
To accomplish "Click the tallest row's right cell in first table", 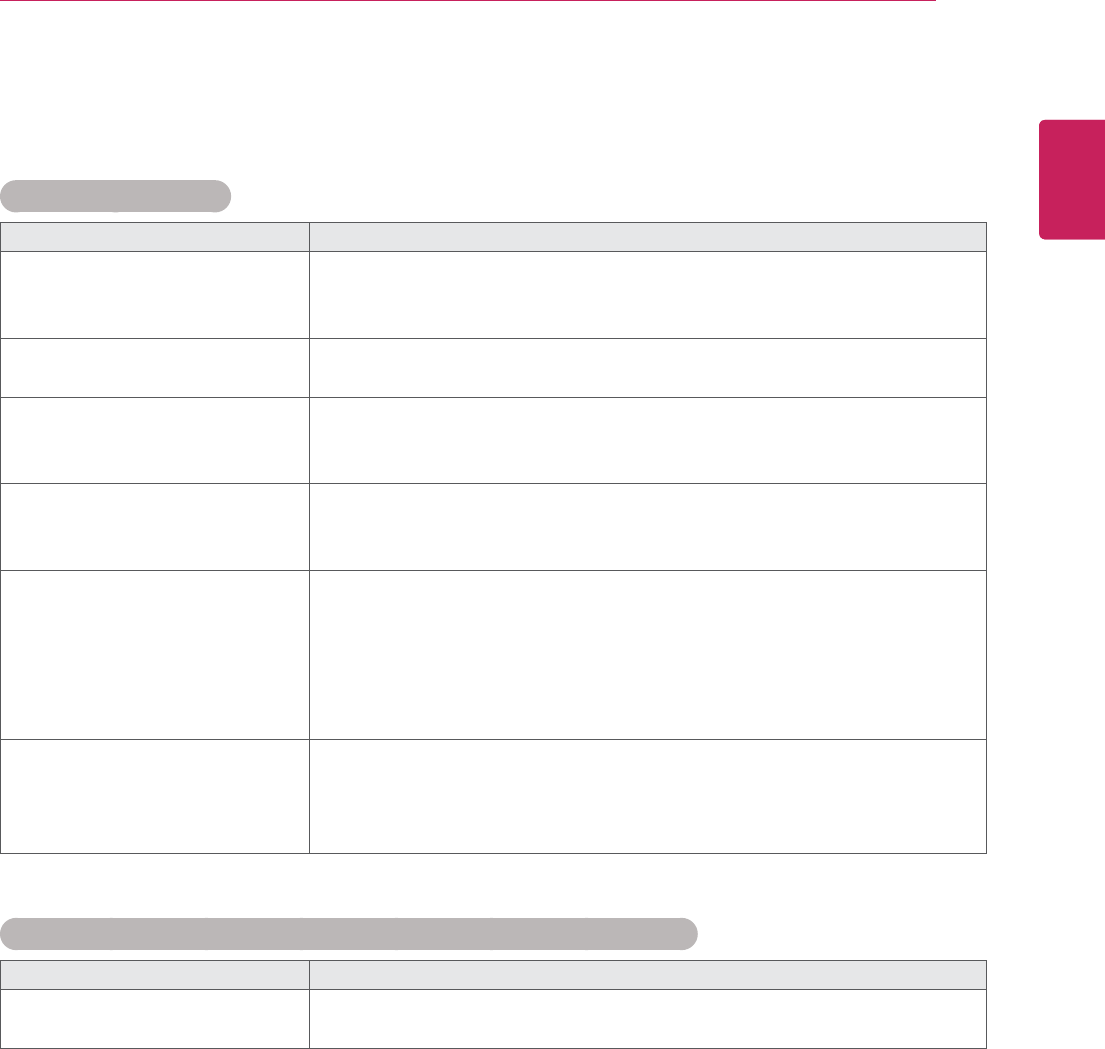I will (647, 655).
